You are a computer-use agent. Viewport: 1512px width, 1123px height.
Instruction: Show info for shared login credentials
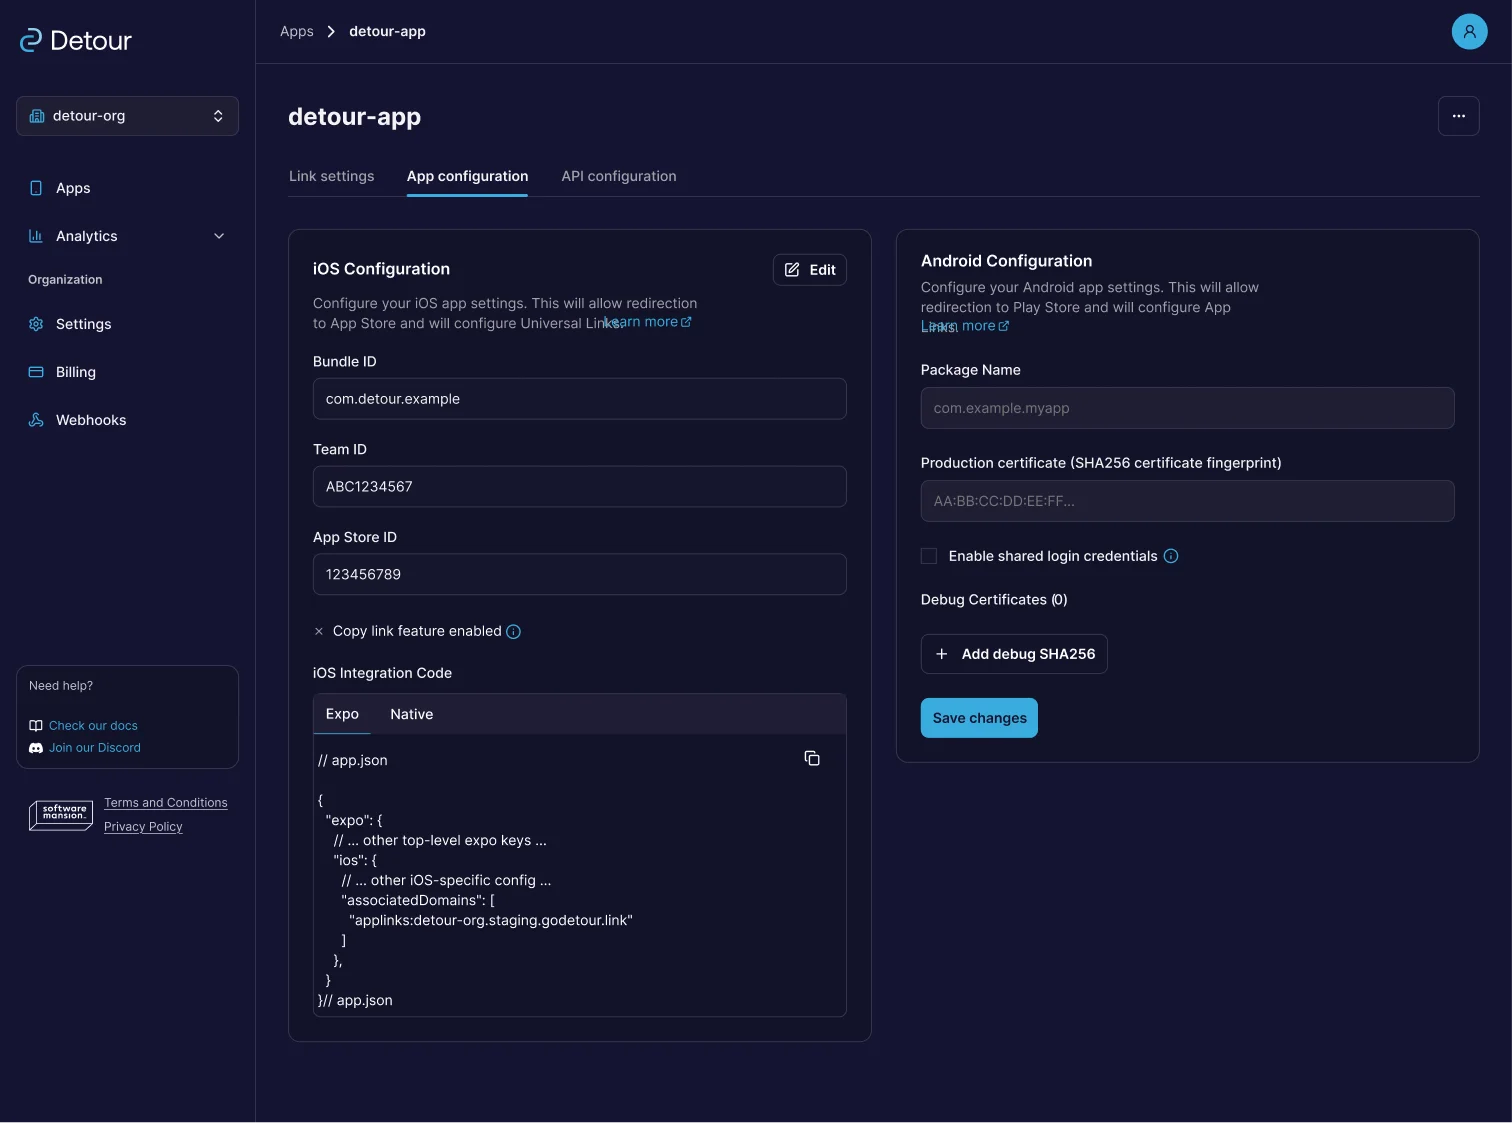(x=1171, y=556)
